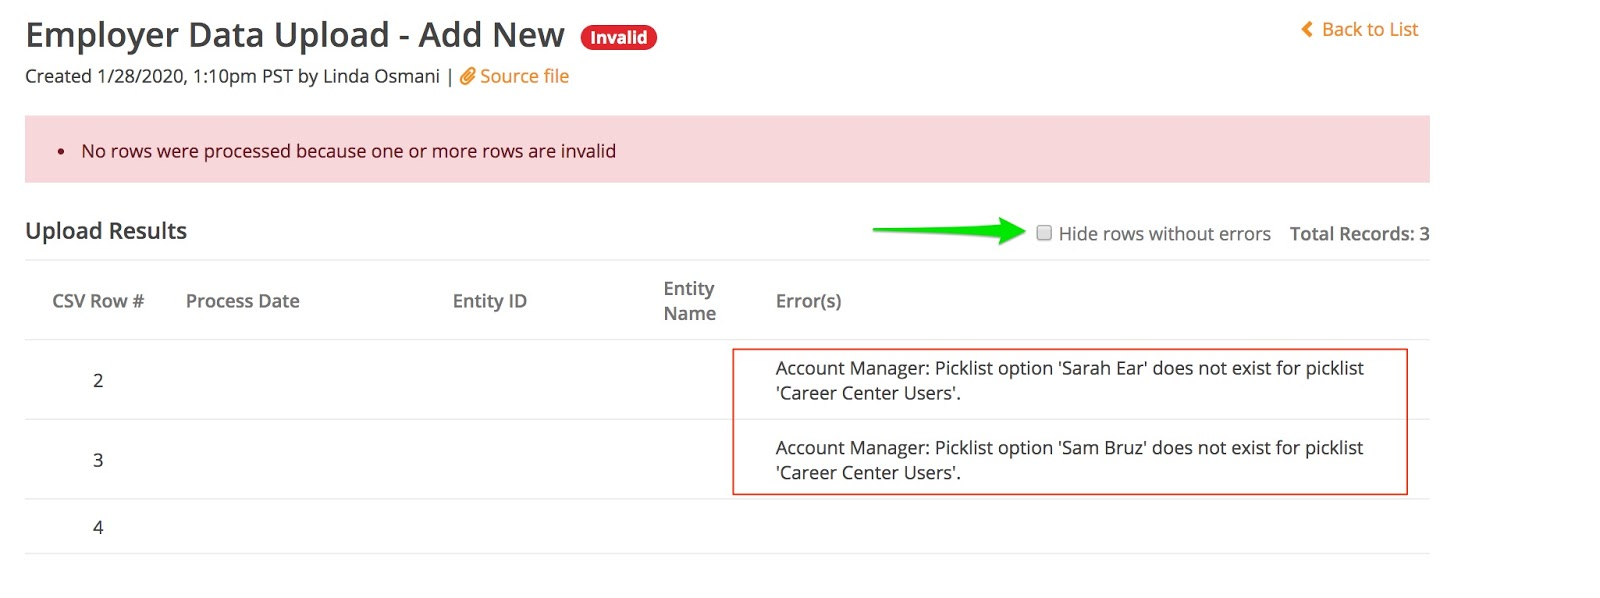Click the paperclip icon beside Source file
The image size is (1600, 598).
tap(467, 77)
